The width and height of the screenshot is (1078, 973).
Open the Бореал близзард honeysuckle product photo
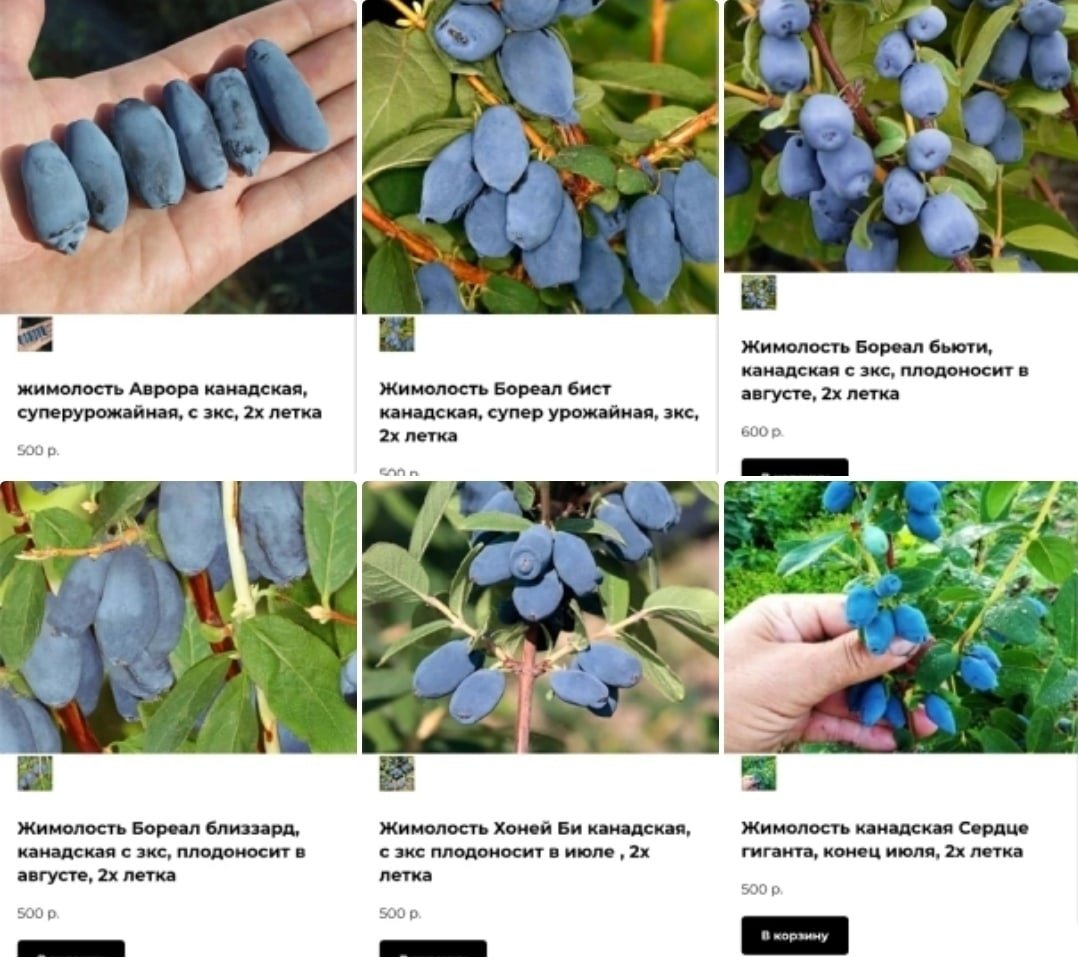pyautogui.click(x=178, y=617)
